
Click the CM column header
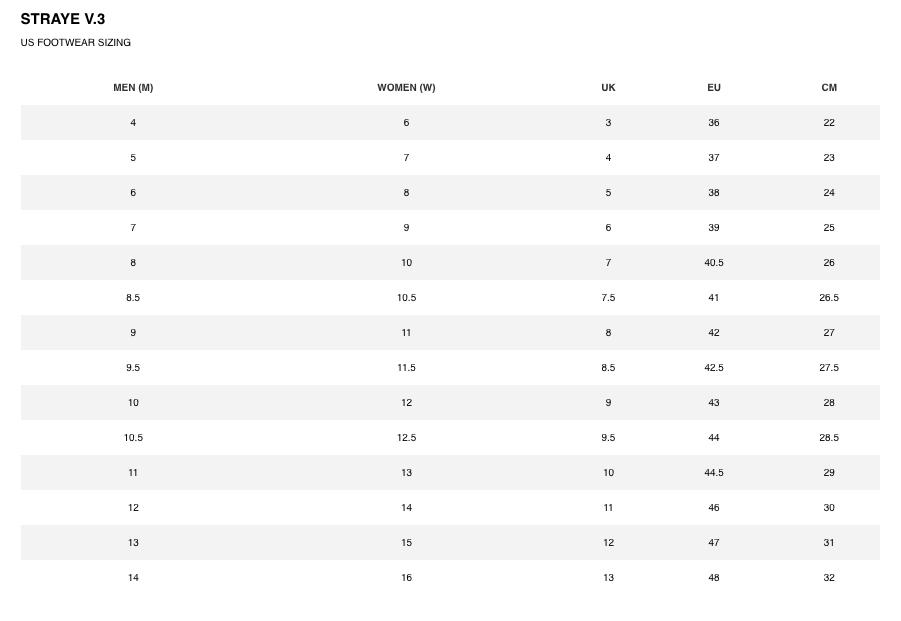click(x=829, y=88)
